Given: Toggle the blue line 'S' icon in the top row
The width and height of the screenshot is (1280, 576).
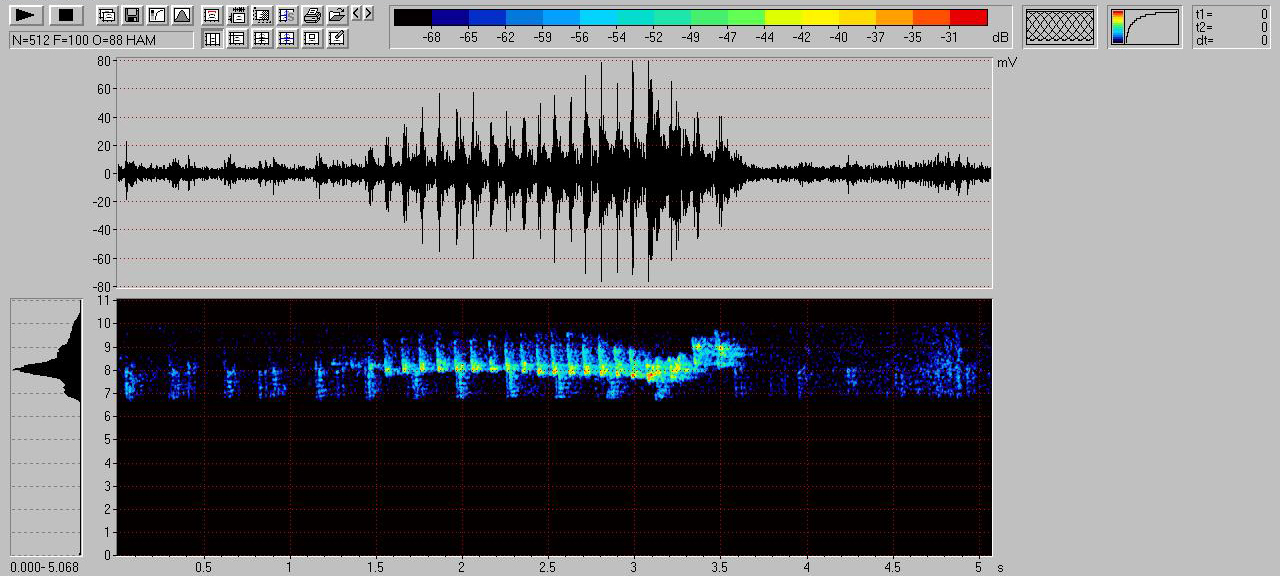Looking at the screenshot, I should tap(287, 15).
